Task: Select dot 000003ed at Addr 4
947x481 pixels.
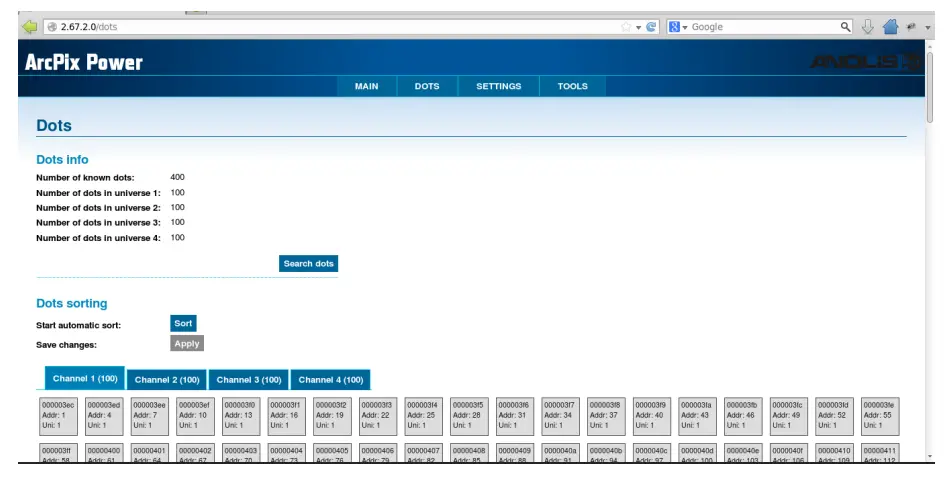Action: (104, 416)
